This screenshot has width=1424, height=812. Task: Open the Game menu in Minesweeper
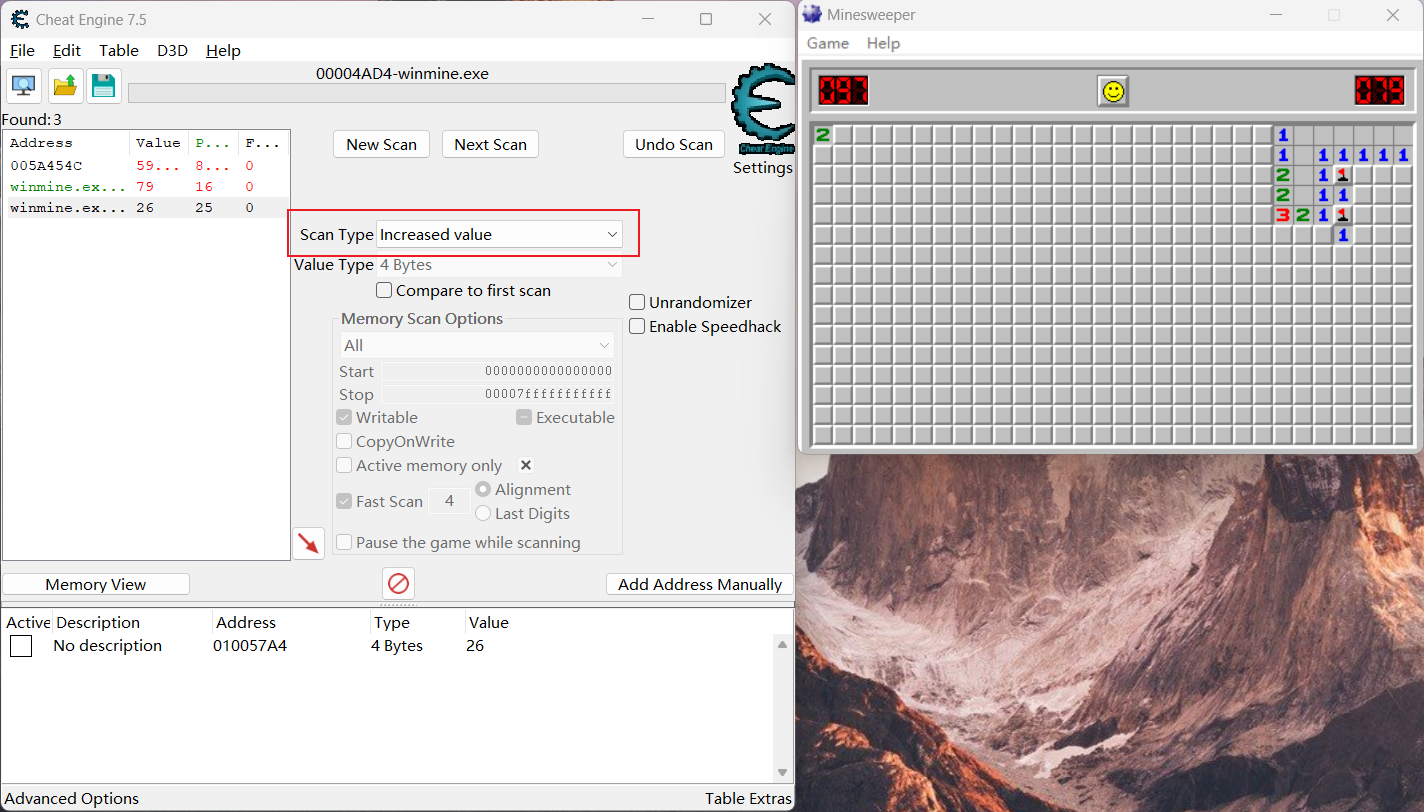pos(827,43)
